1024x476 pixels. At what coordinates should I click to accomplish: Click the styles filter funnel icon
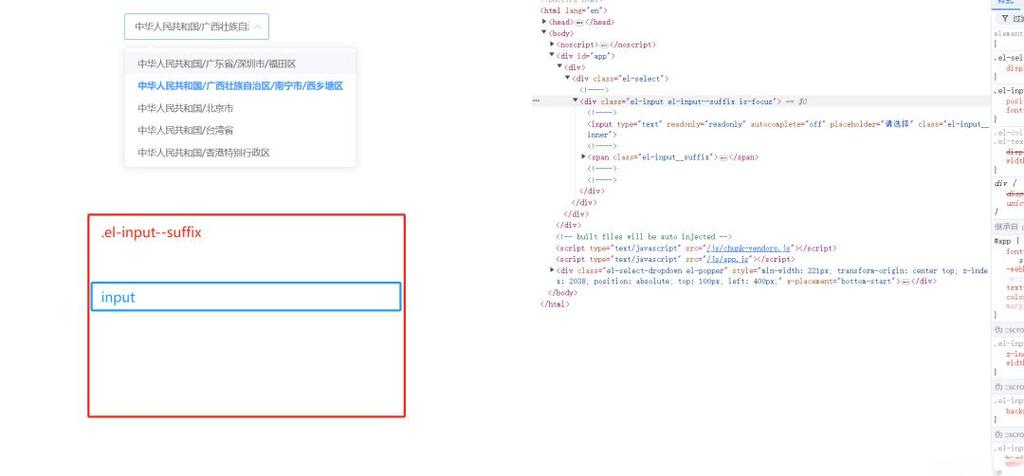click(1005, 18)
